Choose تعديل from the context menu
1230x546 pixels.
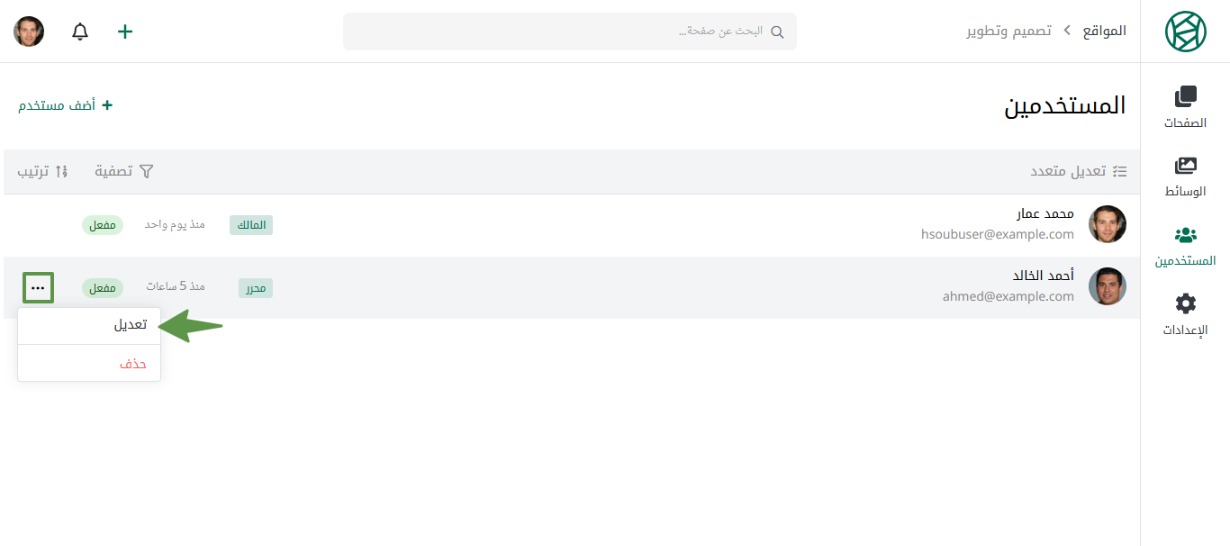130,325
